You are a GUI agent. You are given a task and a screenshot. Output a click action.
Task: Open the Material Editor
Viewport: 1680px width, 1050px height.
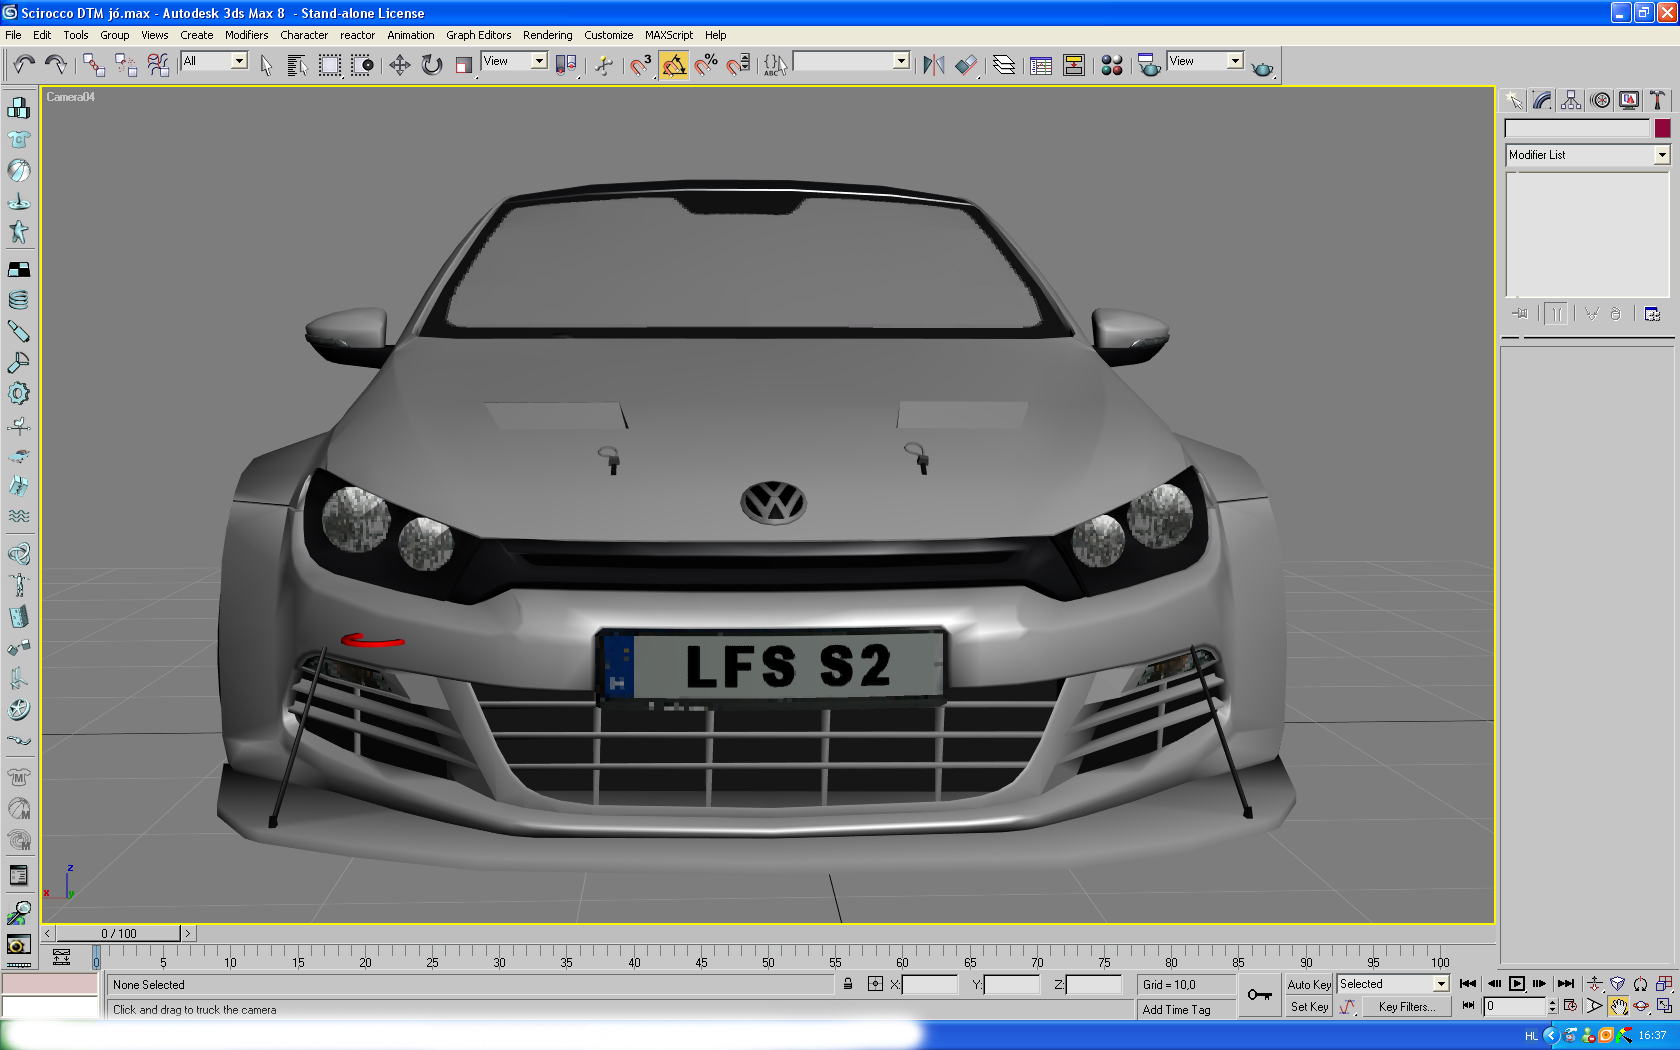tap(1111, 65)
